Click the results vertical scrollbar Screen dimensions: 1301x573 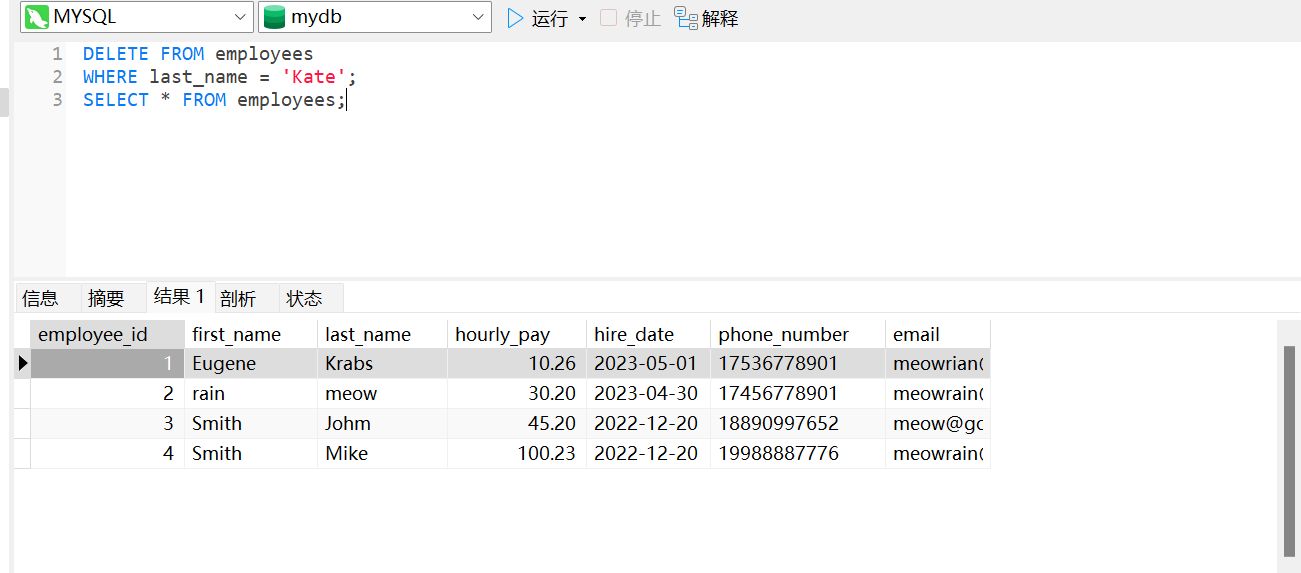pyautogui.click(x=1289, y=450)
